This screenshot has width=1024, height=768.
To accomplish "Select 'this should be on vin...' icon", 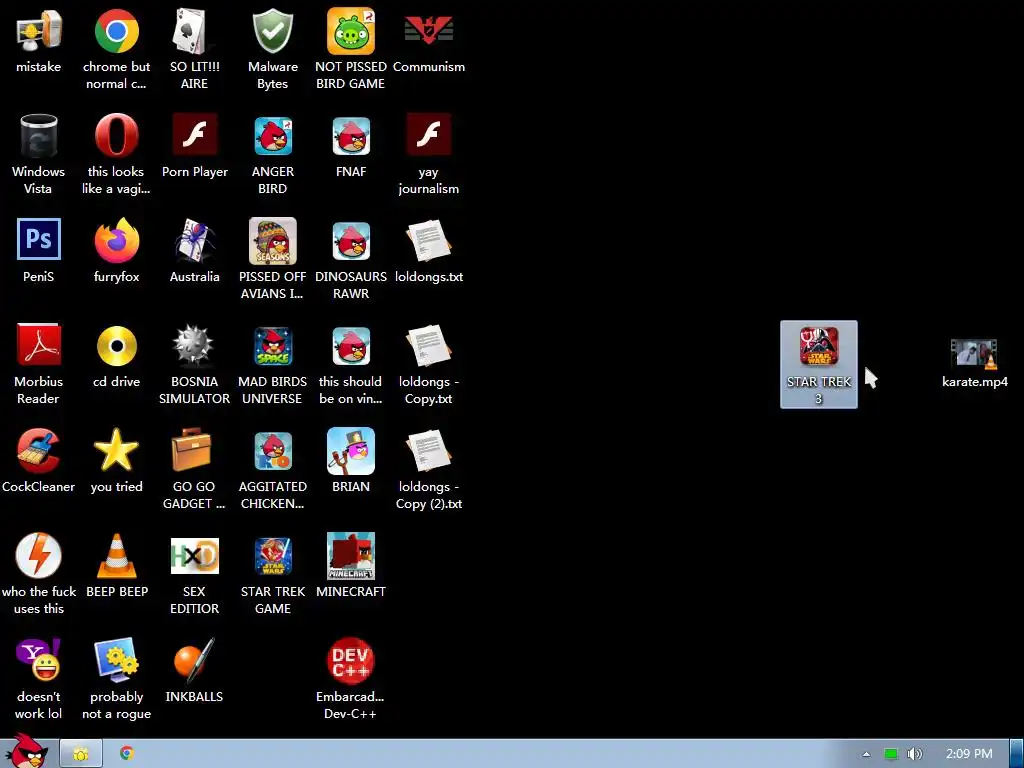I will (351, 346).
